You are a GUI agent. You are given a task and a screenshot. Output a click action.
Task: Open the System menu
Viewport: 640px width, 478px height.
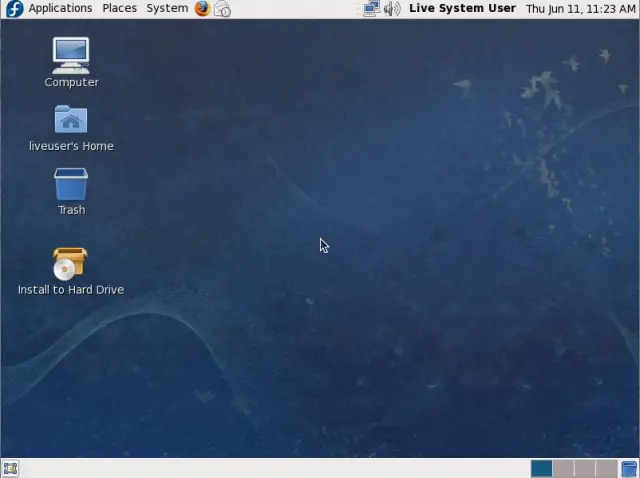point(167,8)
